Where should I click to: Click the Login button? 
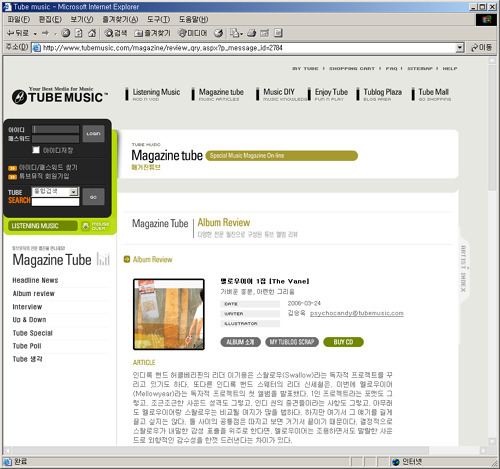click(x=93, y=134)
